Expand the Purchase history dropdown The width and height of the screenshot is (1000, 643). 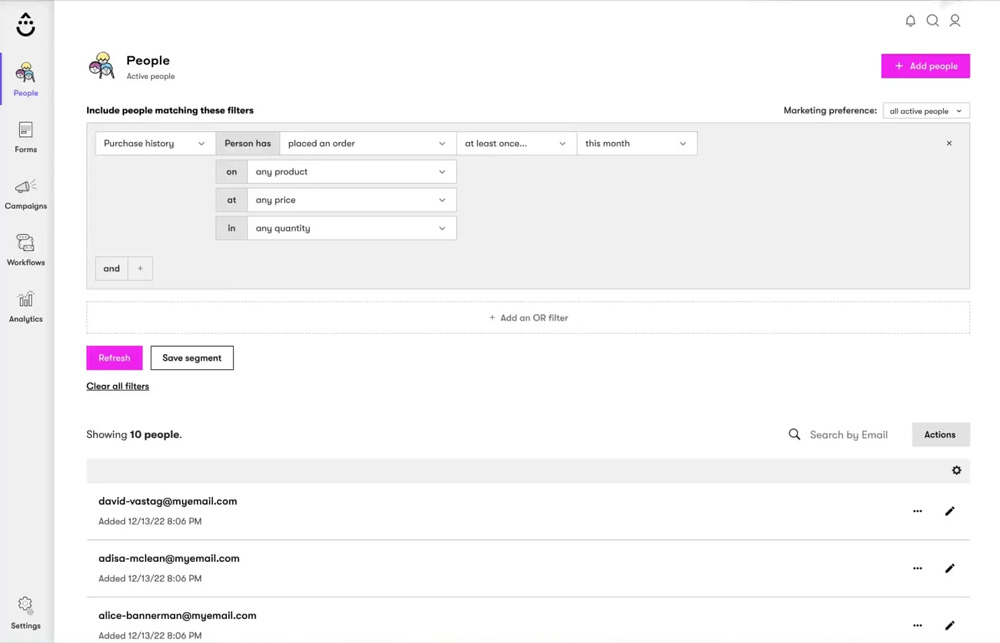click(x=155, y=143)
